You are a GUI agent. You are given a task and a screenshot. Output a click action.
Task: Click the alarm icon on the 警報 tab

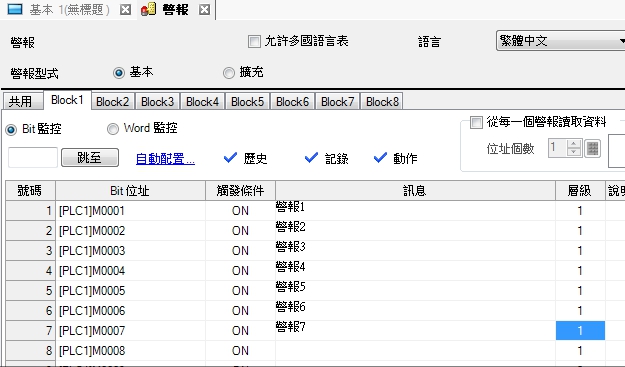(148, 9)
